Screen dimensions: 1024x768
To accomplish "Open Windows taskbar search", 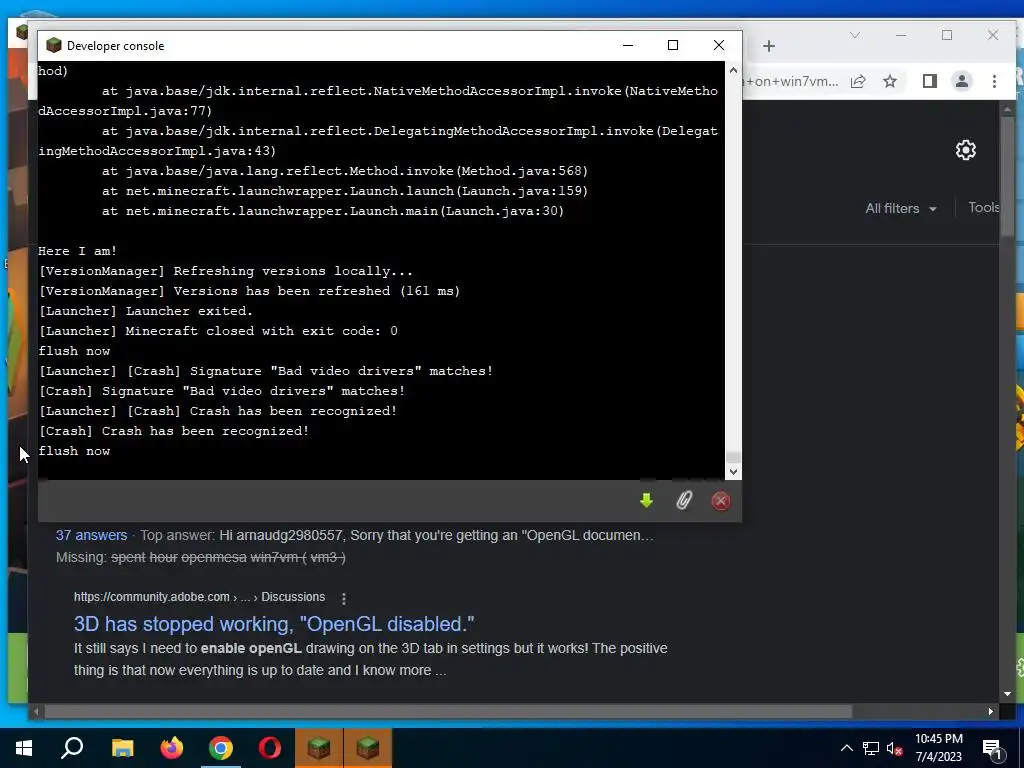I will 72,748.
